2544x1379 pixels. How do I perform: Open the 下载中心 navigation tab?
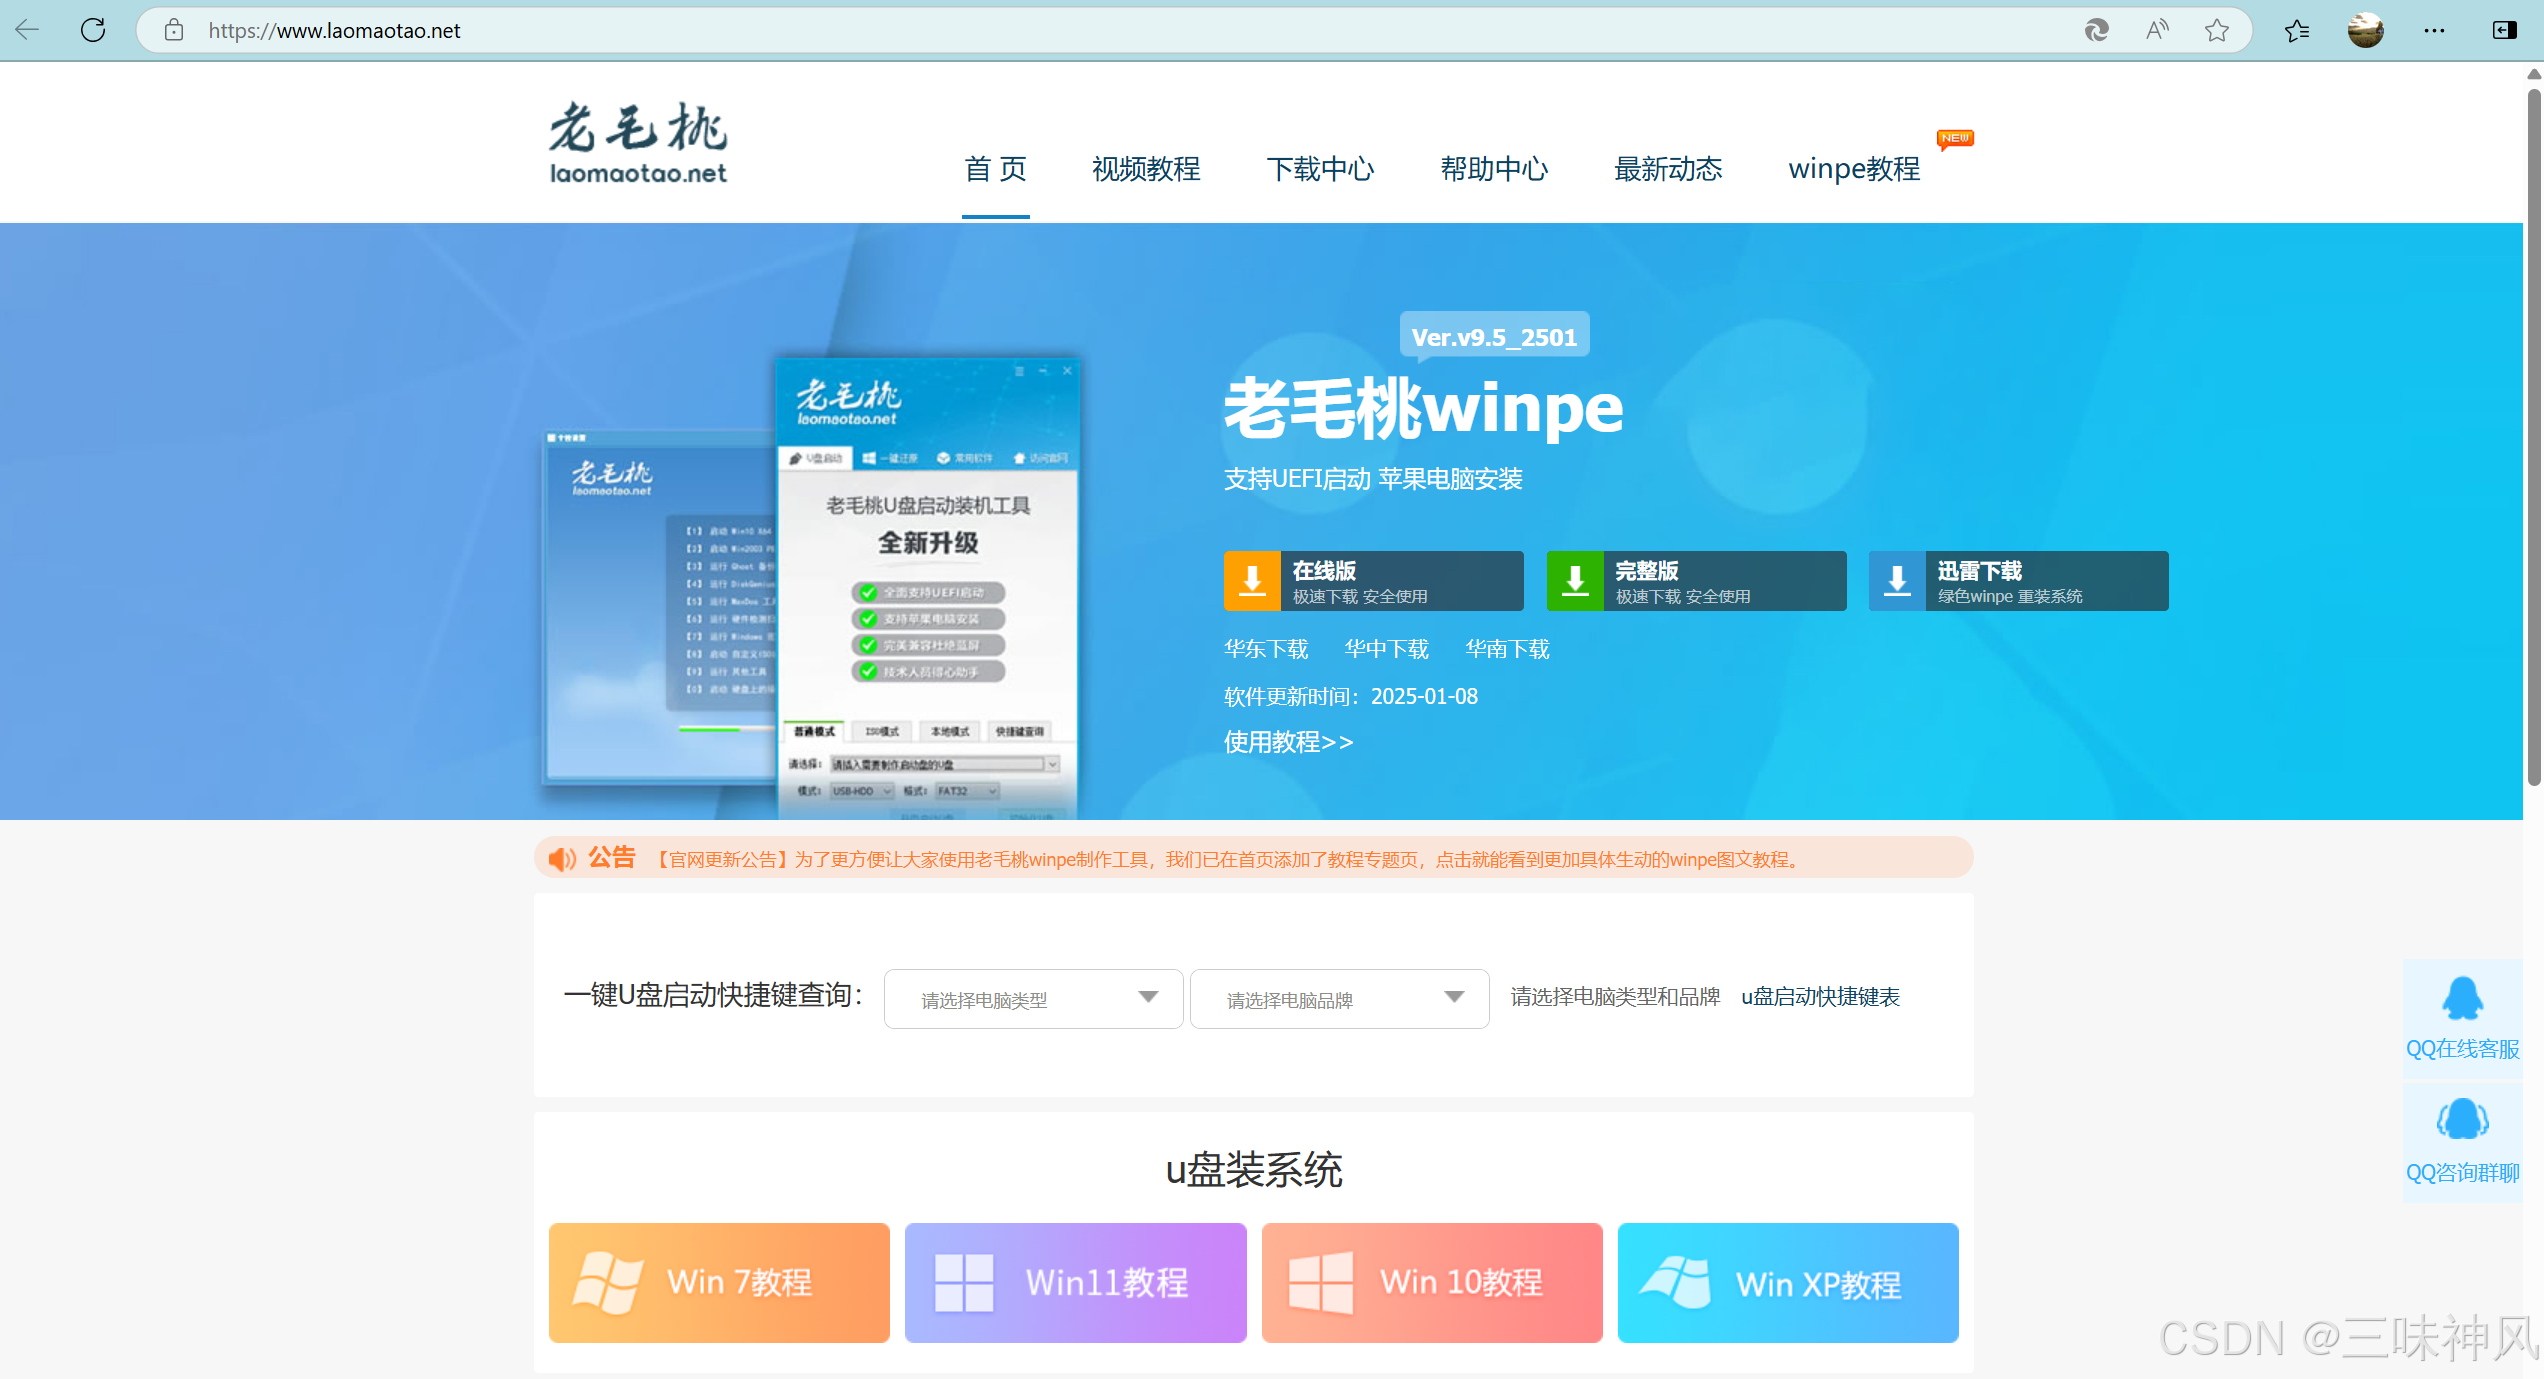pyautogui.click(x=1320, y=169)
